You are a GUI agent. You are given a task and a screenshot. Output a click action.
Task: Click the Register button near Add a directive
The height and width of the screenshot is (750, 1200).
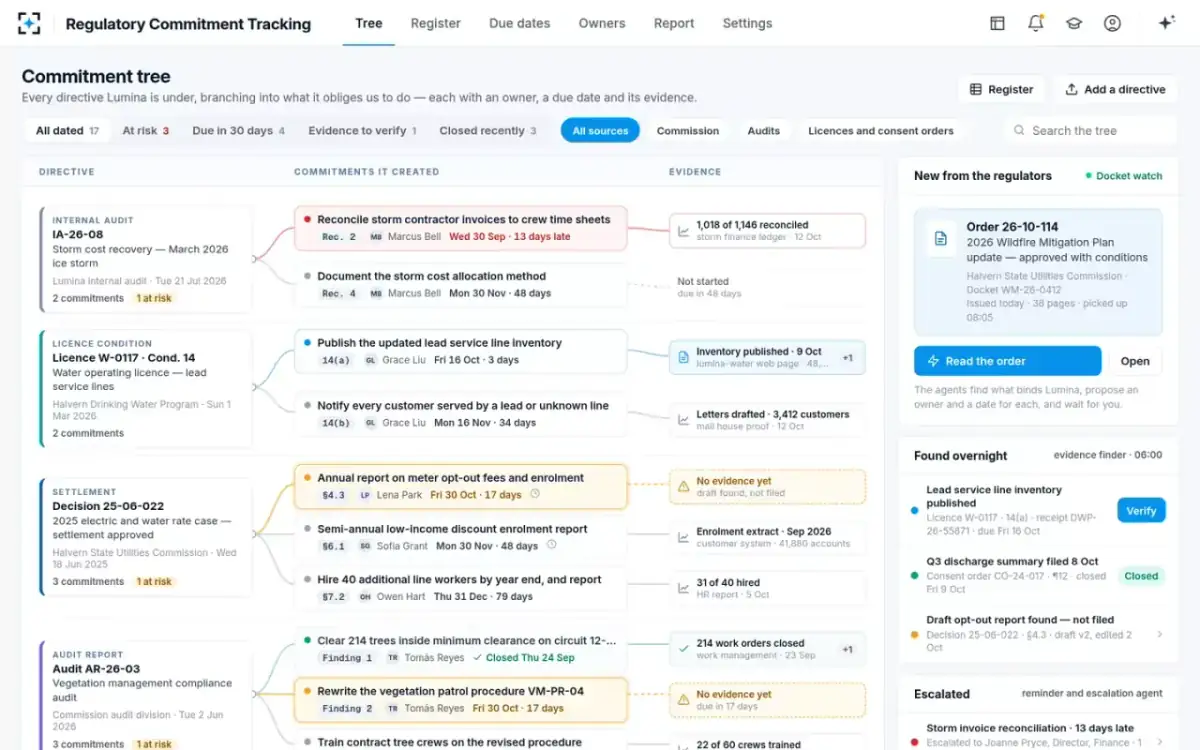pos(1002,89)
